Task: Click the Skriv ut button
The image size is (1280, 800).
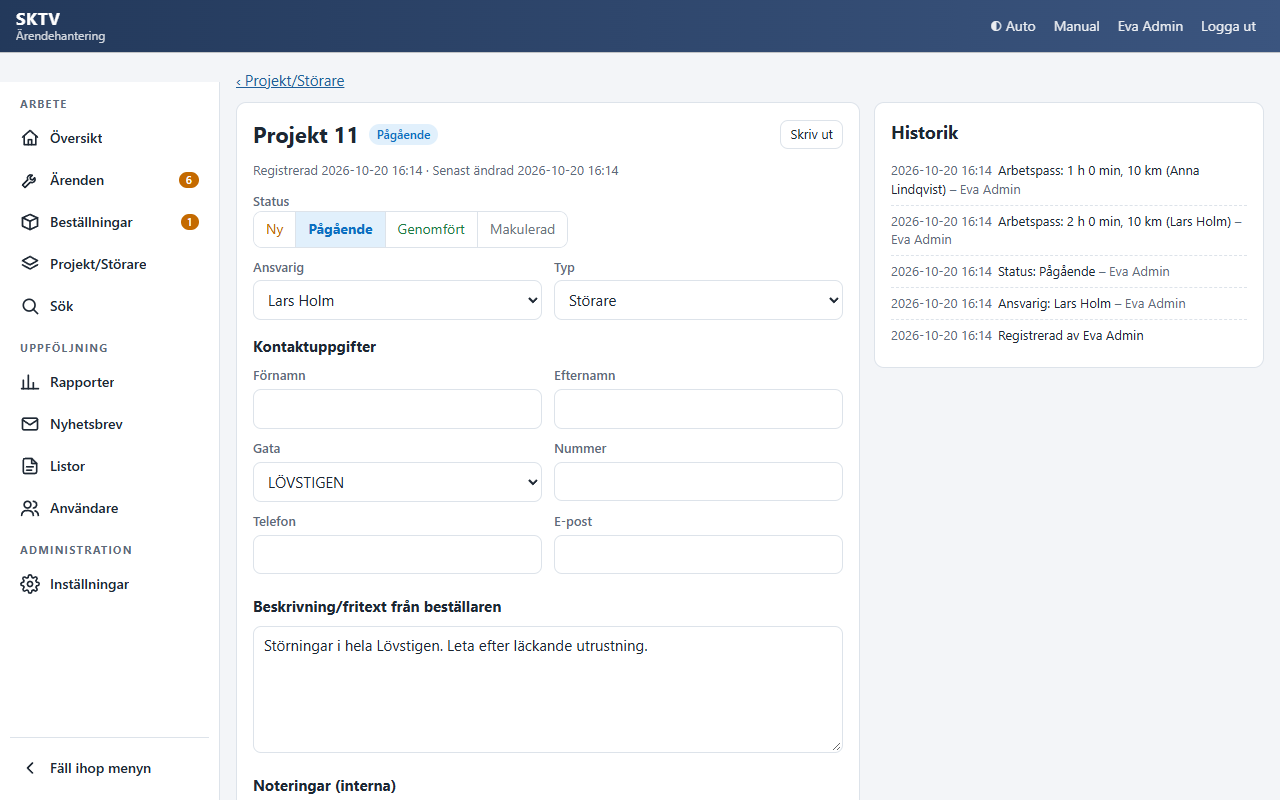Action: pos(811,135)
